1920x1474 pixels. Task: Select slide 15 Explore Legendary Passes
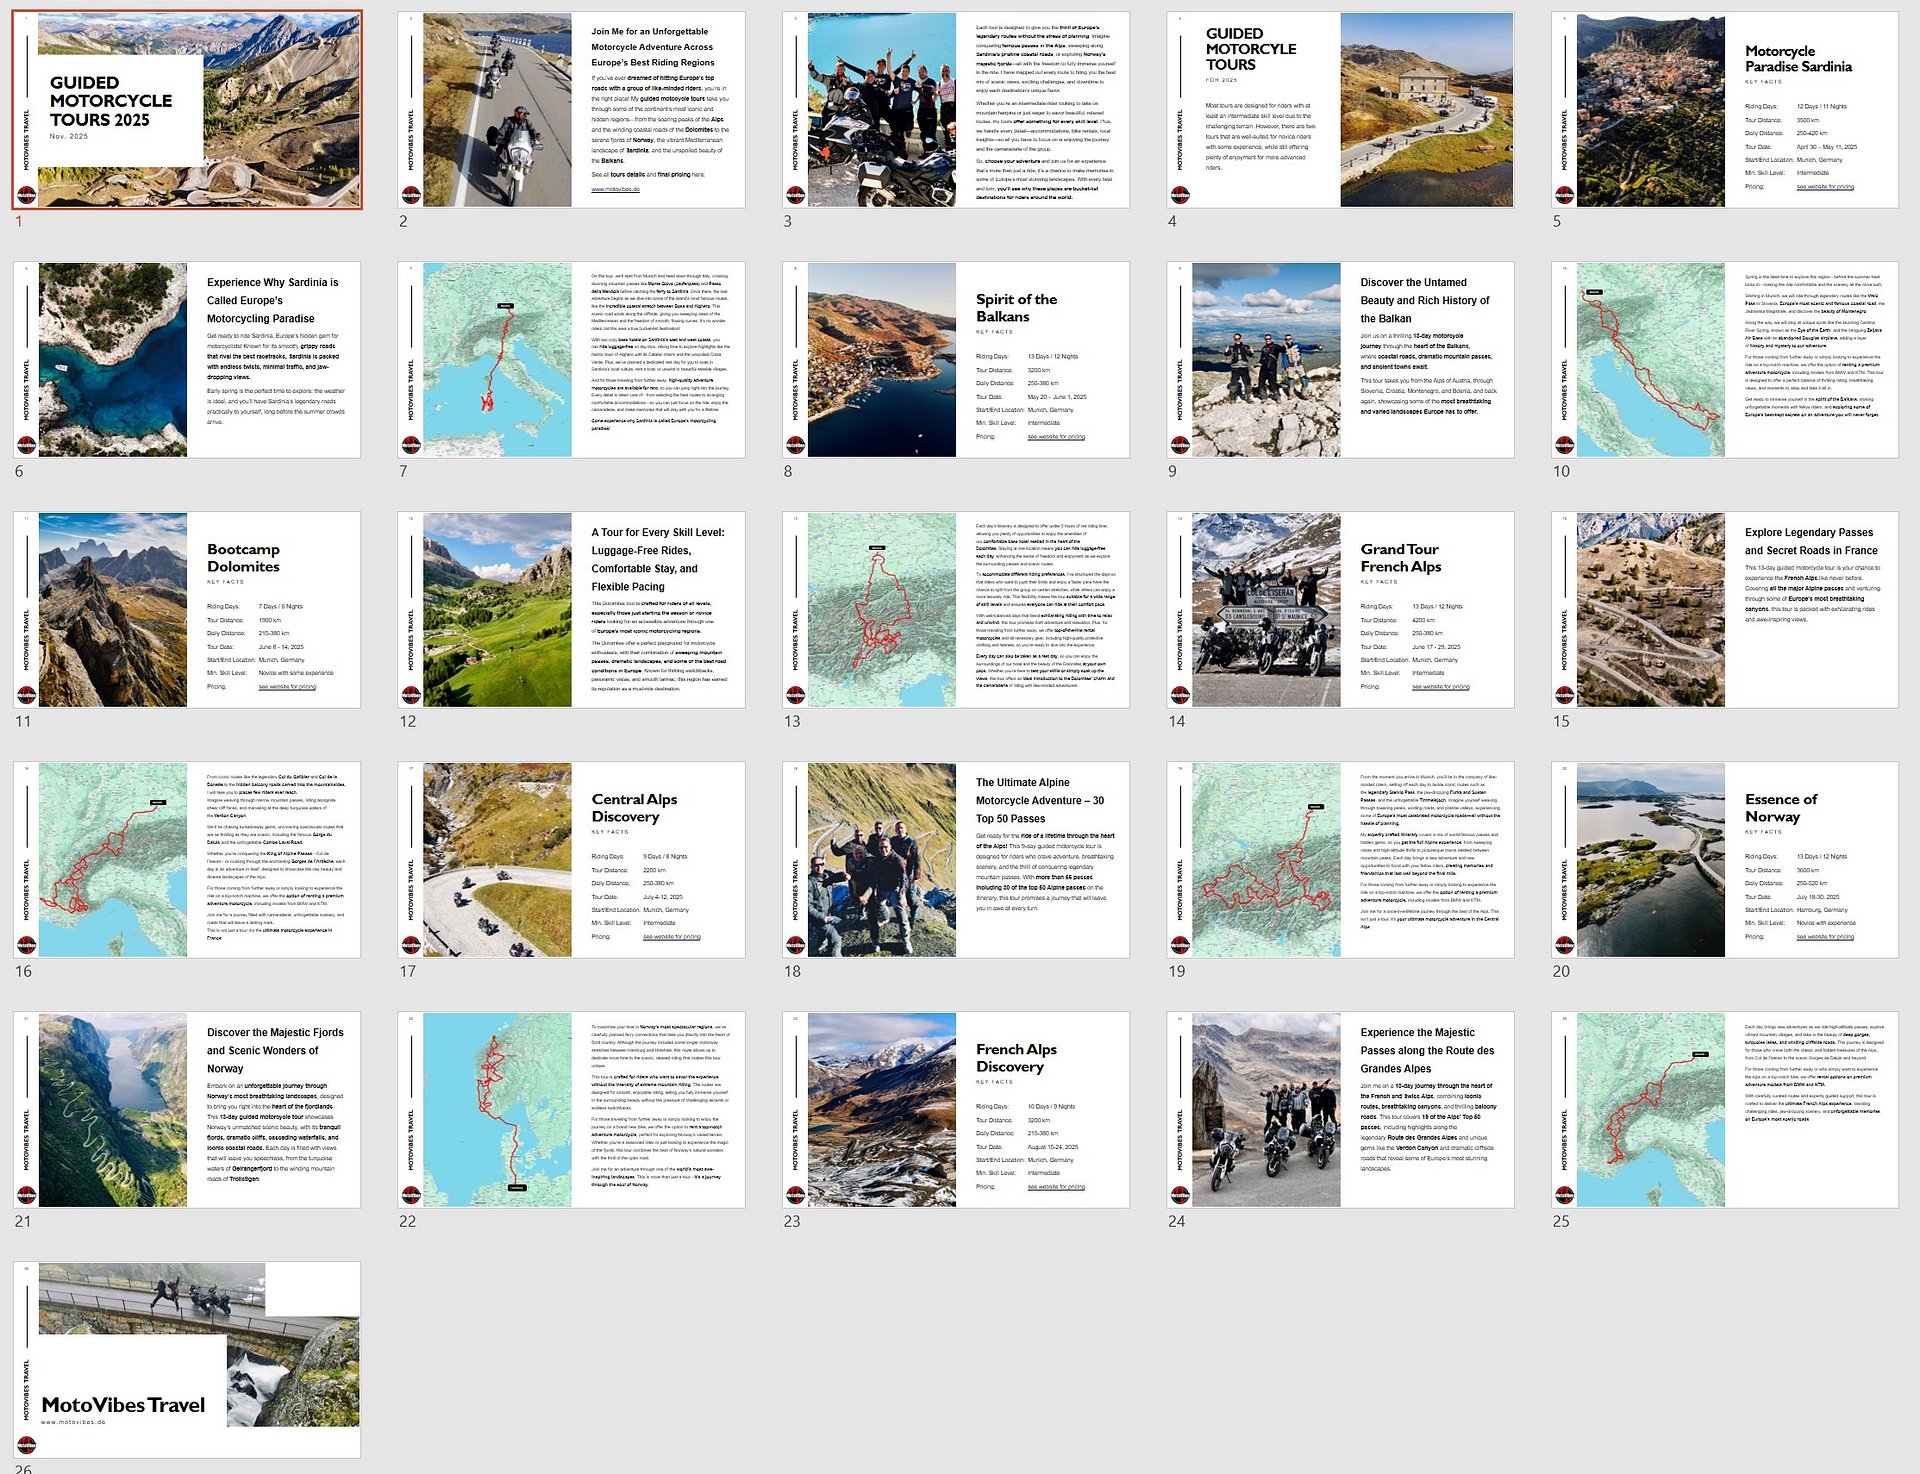point(1724,610)
